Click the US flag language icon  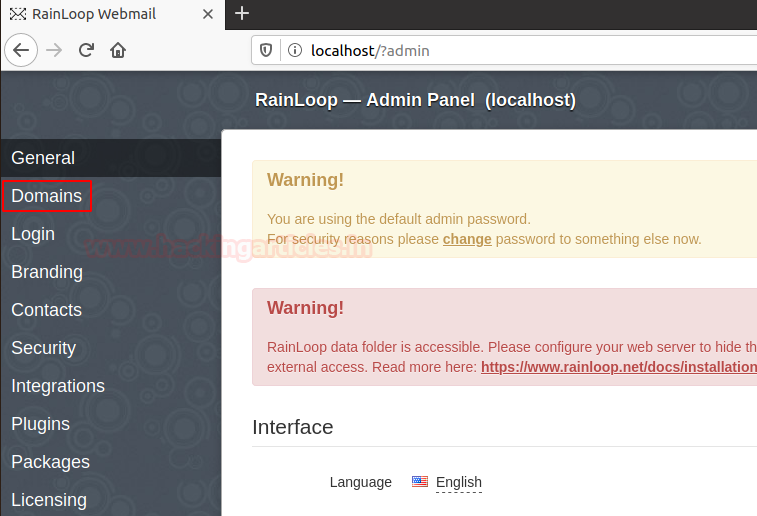click(420, 482)
